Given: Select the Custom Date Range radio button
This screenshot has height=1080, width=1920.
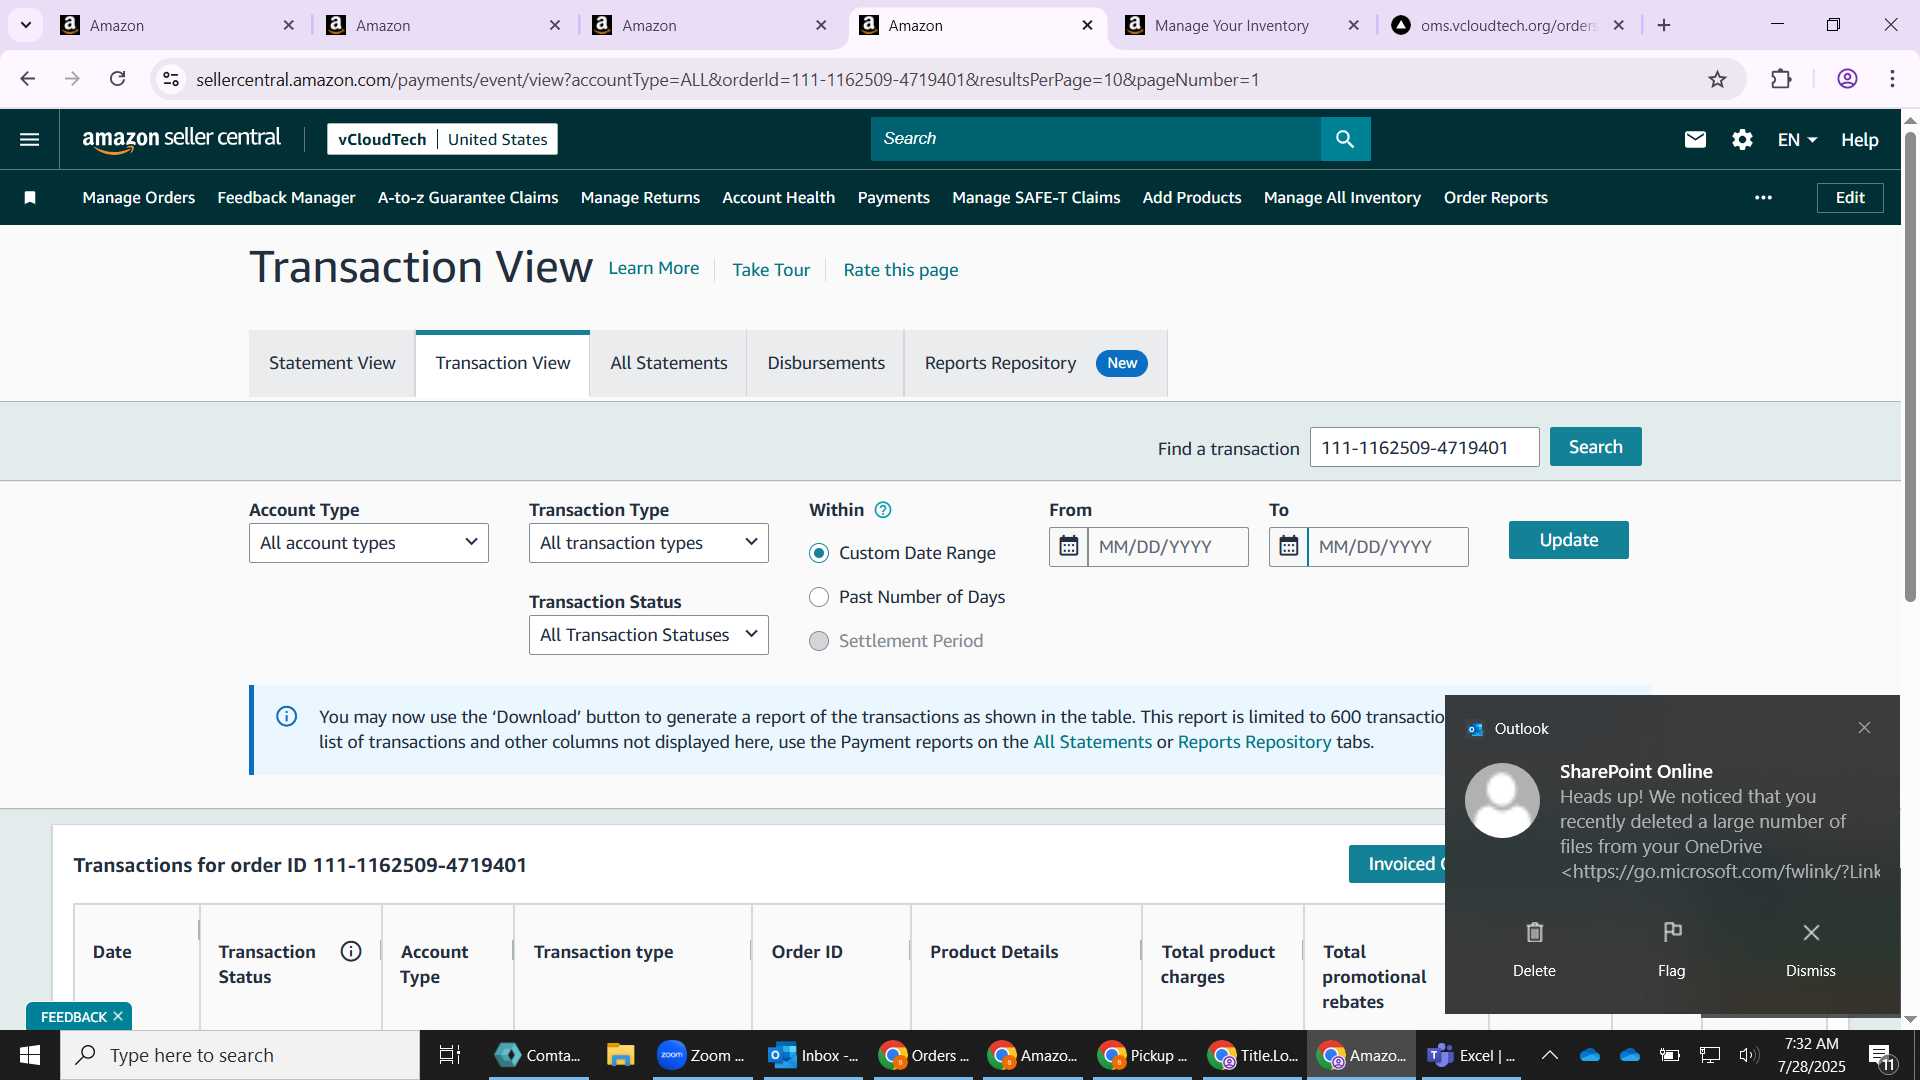Looking at the screenshot, I should 819,554.
